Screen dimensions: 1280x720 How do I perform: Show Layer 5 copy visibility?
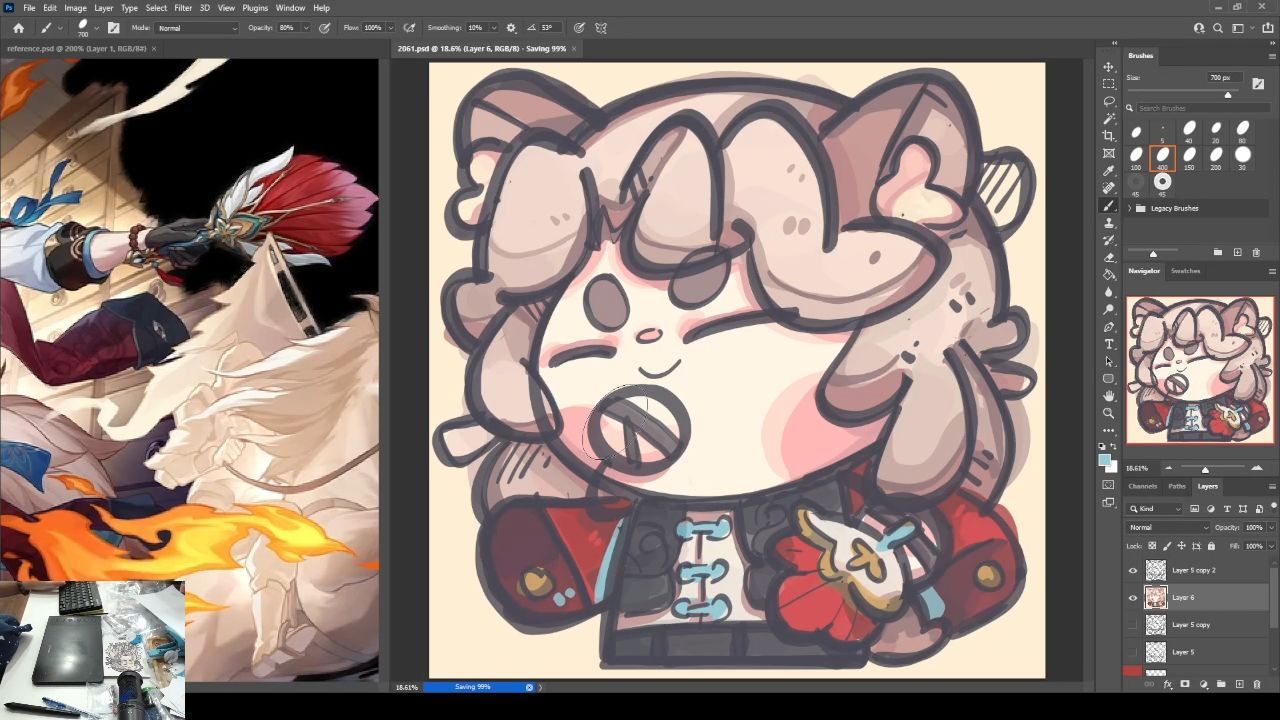[x=1133, y=625]
